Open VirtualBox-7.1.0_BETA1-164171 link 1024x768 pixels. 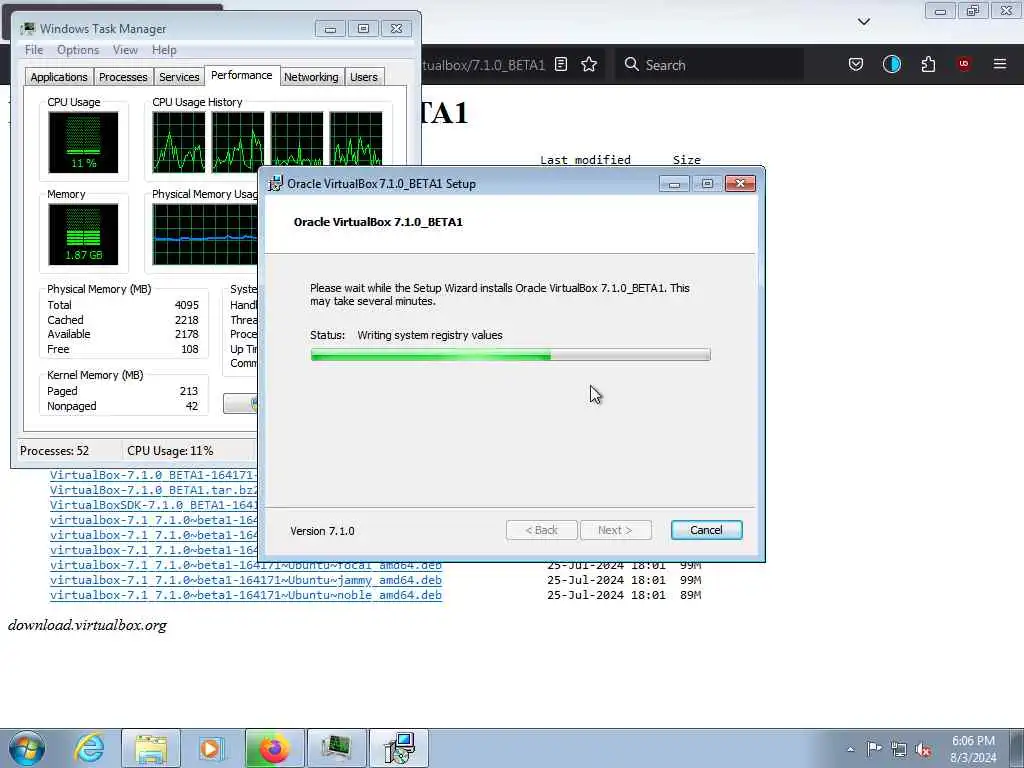154,475
